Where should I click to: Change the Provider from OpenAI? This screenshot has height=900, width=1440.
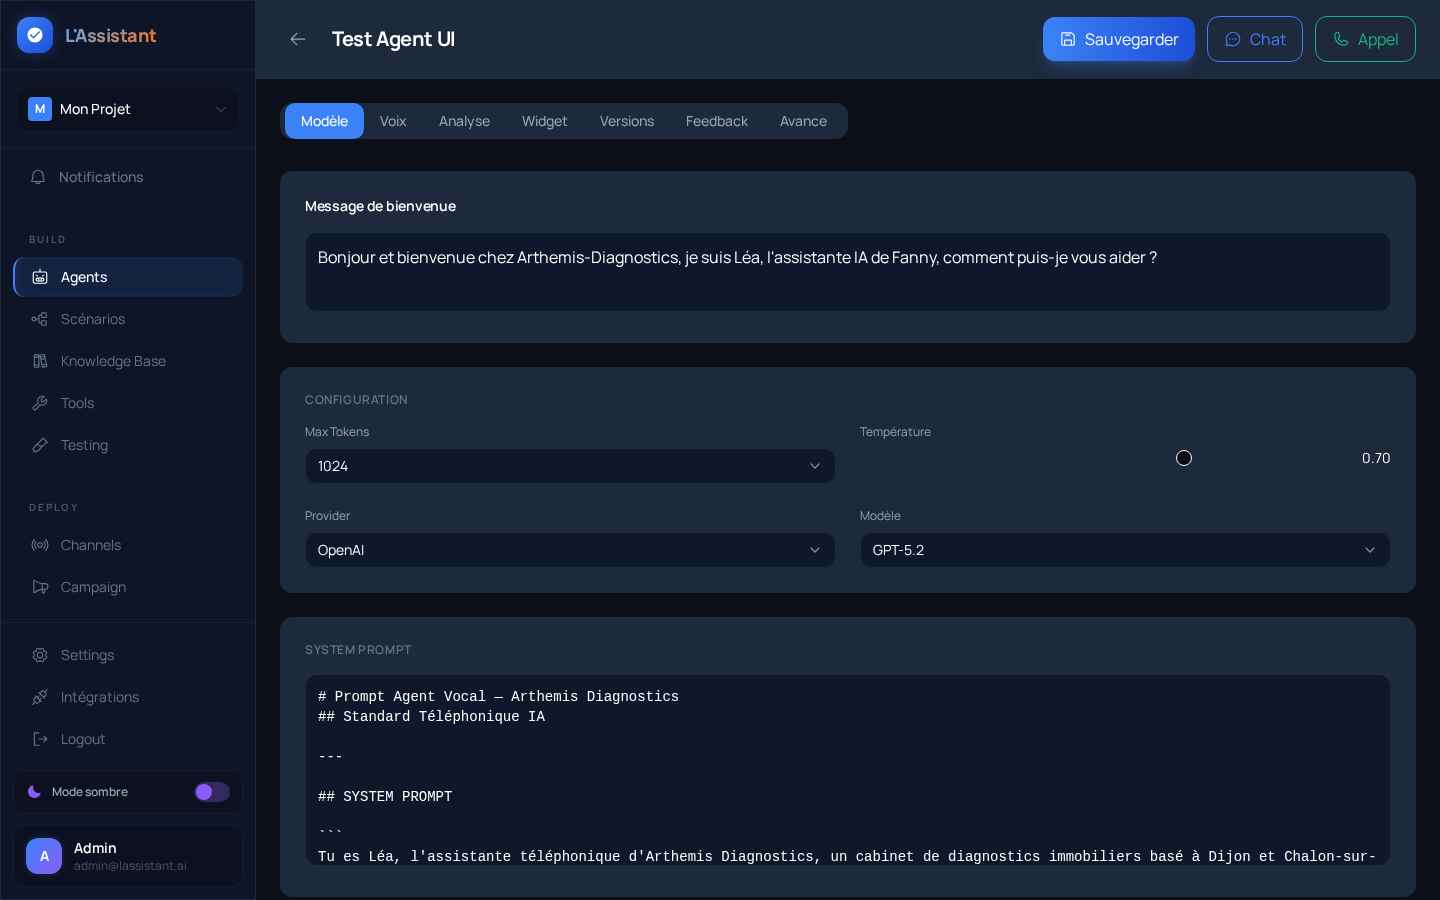(570, 550)
